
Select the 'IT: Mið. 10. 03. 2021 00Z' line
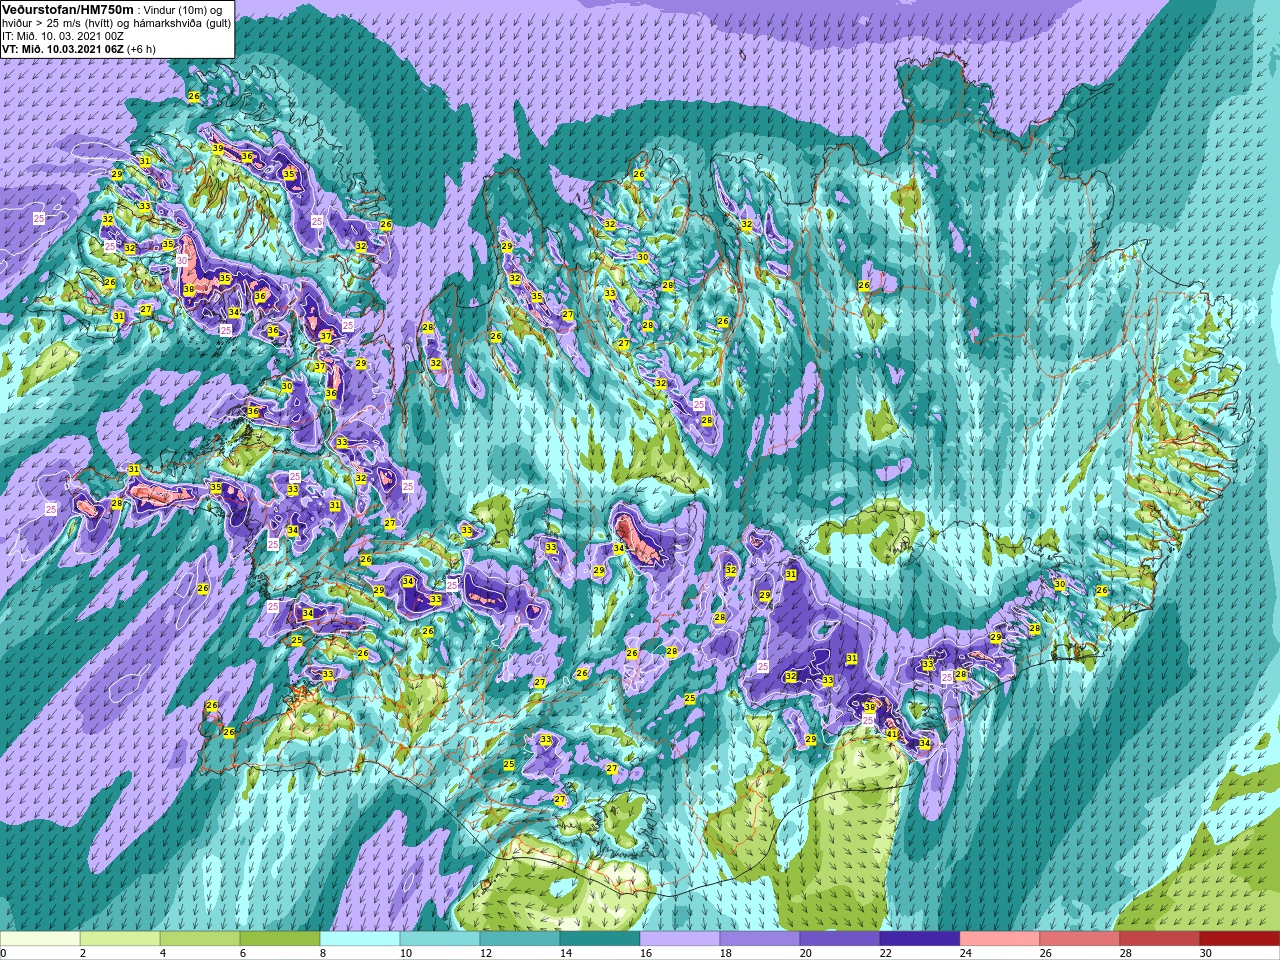point(63,35)
